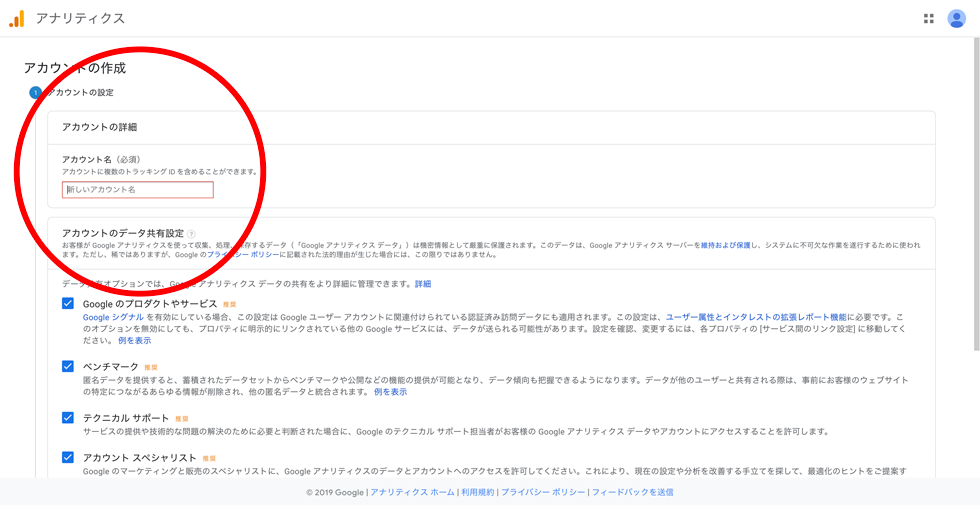Open the Google apps grid icon
Screen dimensions: 980x505
[x=929, y=19]
